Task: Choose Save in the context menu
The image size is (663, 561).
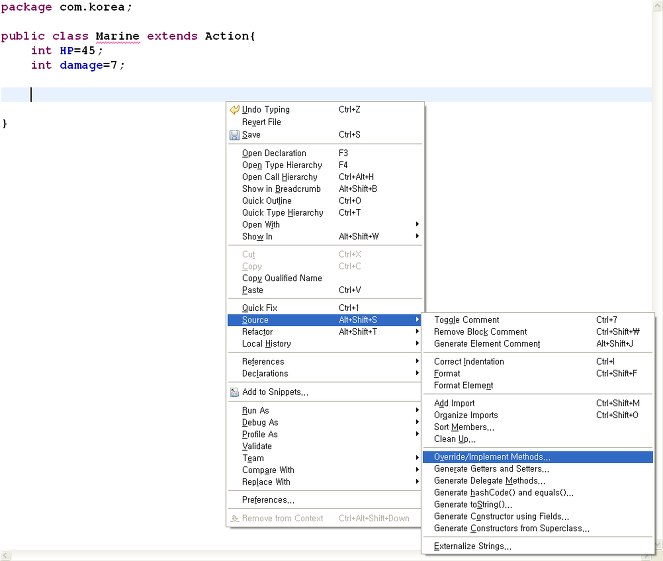Action: click(x=325, y=135)
